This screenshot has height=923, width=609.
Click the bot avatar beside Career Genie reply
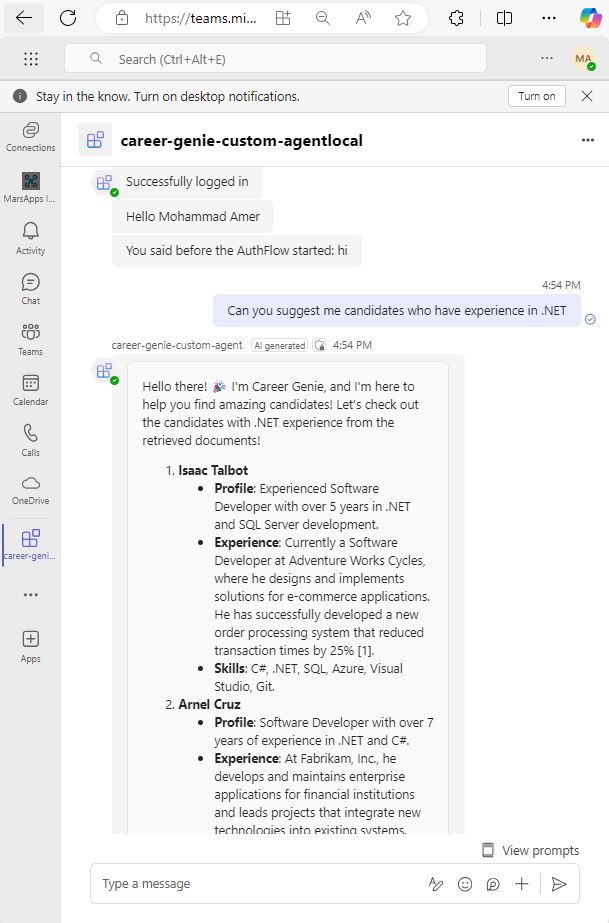pos(105,371)
